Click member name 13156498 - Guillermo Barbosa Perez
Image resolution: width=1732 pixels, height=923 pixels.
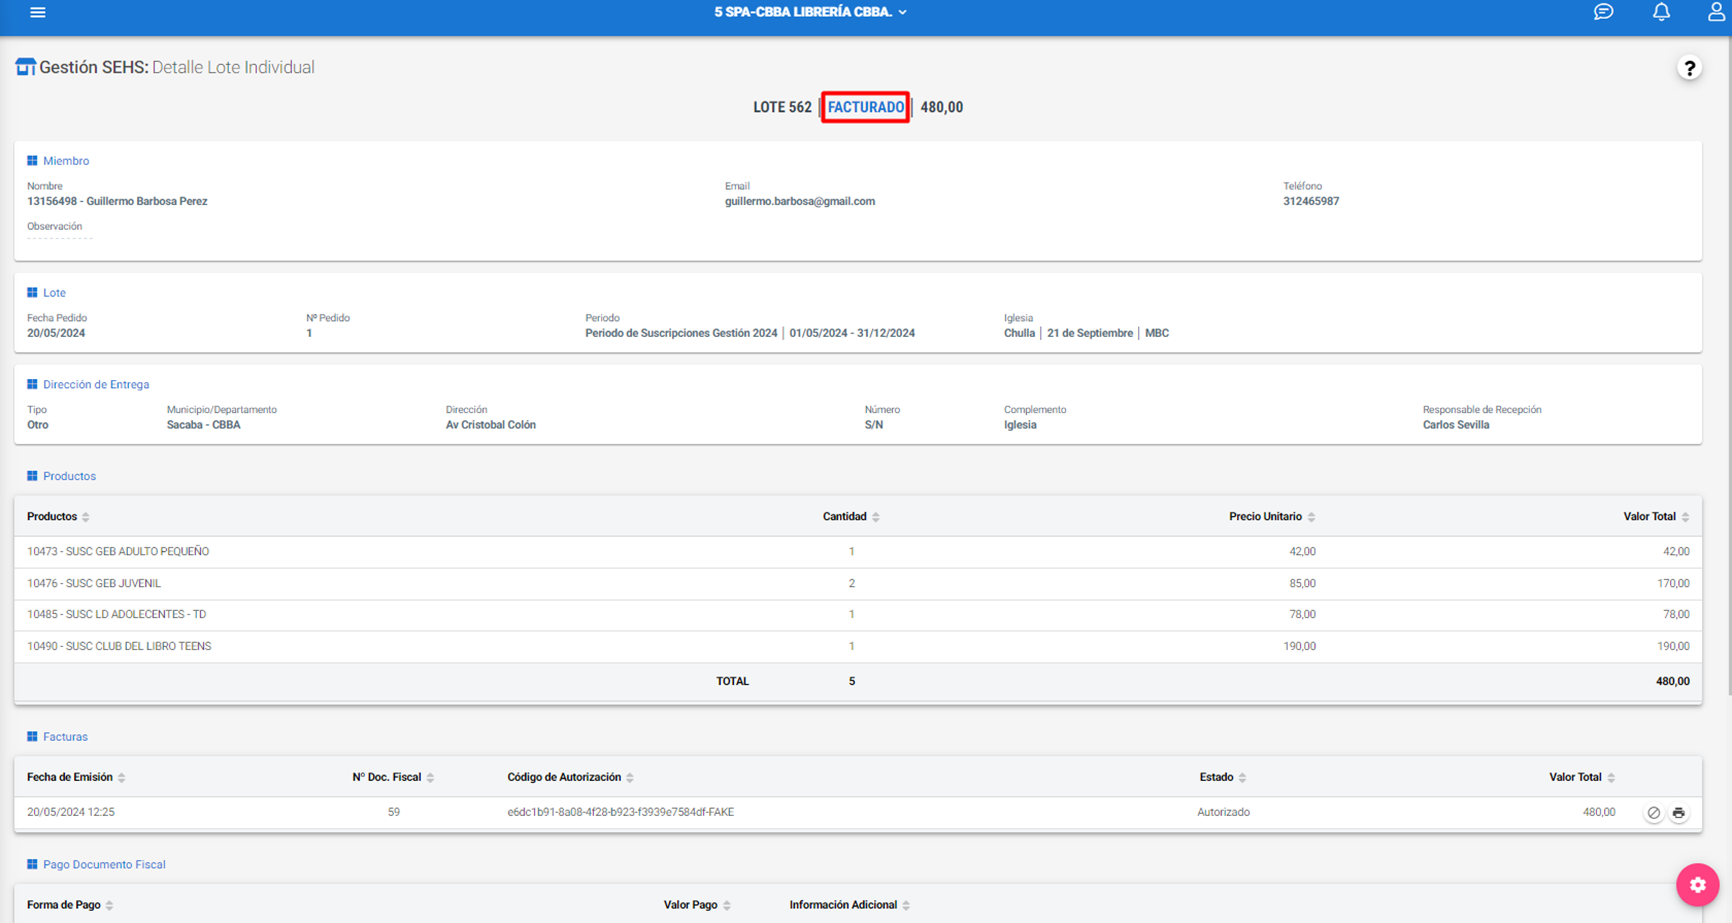click(117, 202)
